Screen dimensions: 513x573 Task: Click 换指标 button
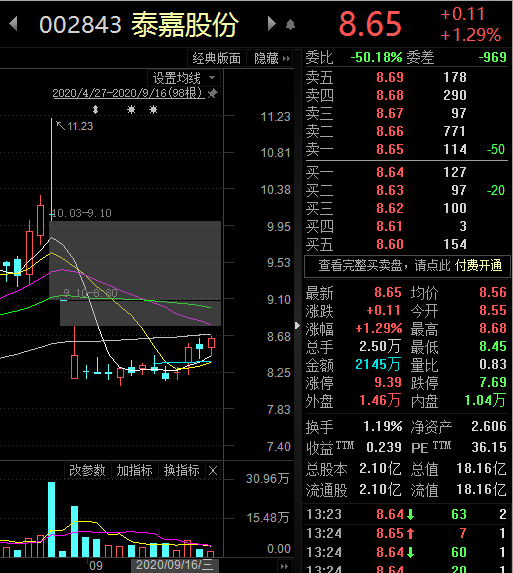182,470
